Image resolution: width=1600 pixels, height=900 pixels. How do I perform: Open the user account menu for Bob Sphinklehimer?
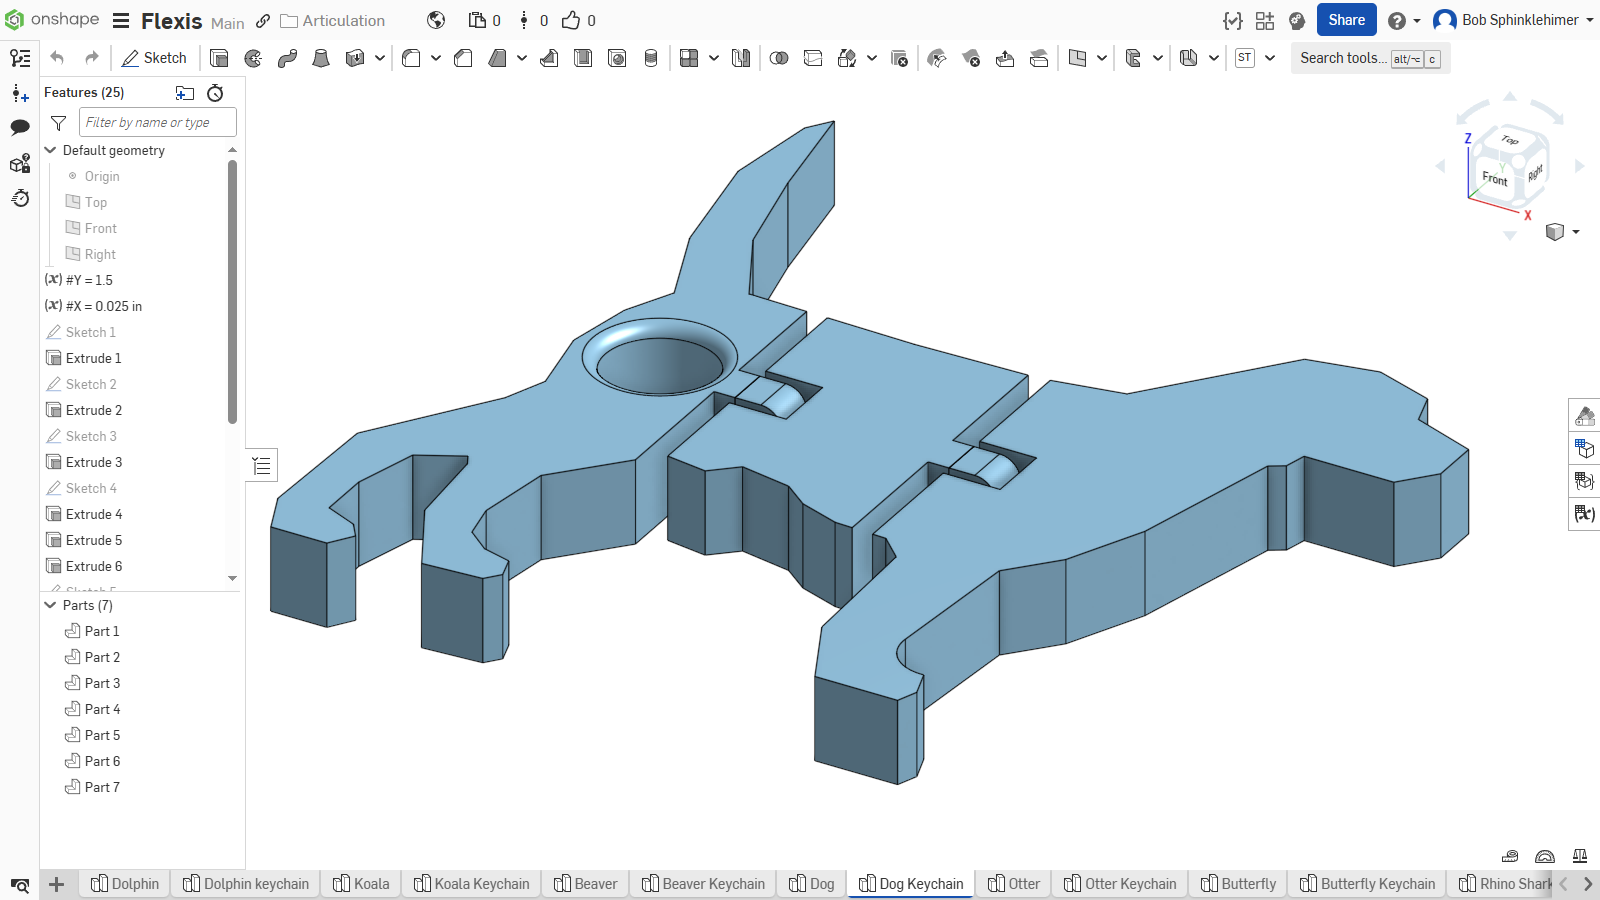tap(1513, 20)
